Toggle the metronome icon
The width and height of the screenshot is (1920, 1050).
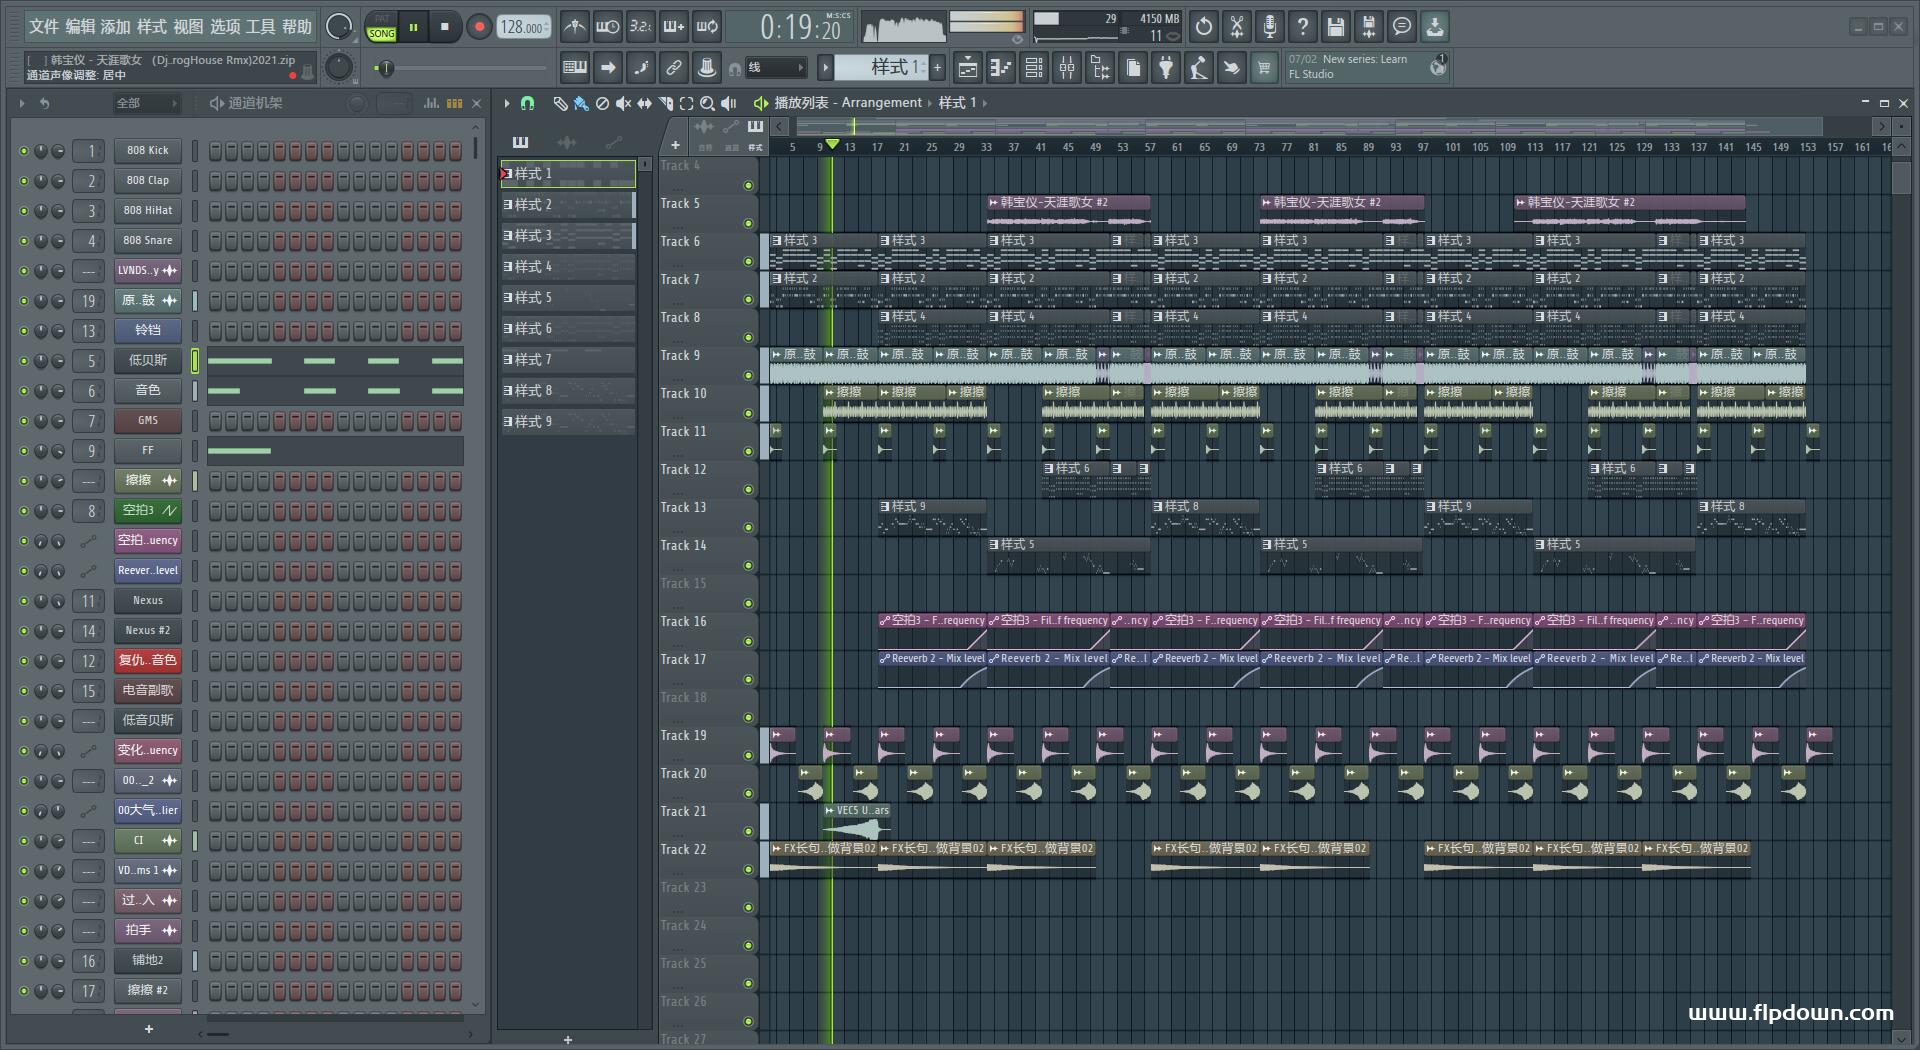(575, 27)
